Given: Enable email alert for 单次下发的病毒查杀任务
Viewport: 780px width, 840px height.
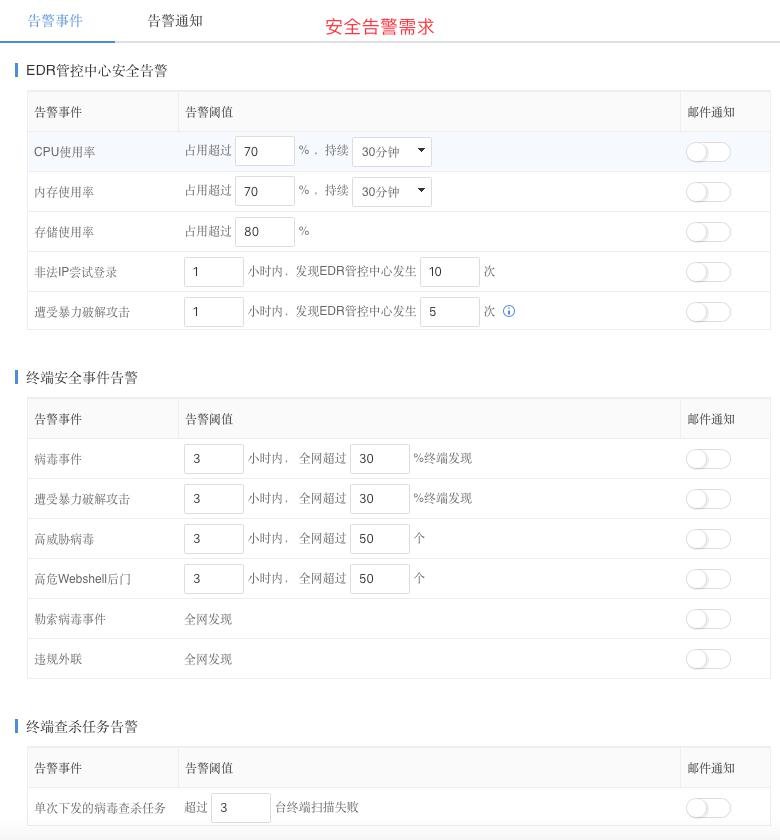Looking at the screenshot, I should (708, 808).
